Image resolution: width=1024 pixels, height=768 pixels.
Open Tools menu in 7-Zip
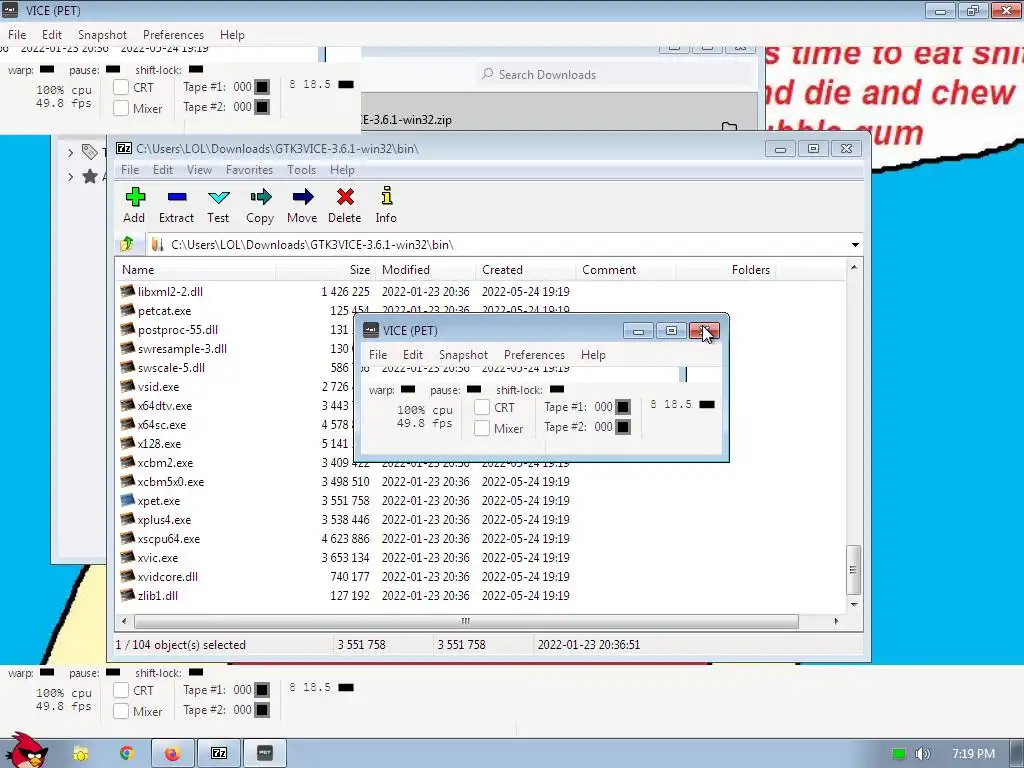301,170
